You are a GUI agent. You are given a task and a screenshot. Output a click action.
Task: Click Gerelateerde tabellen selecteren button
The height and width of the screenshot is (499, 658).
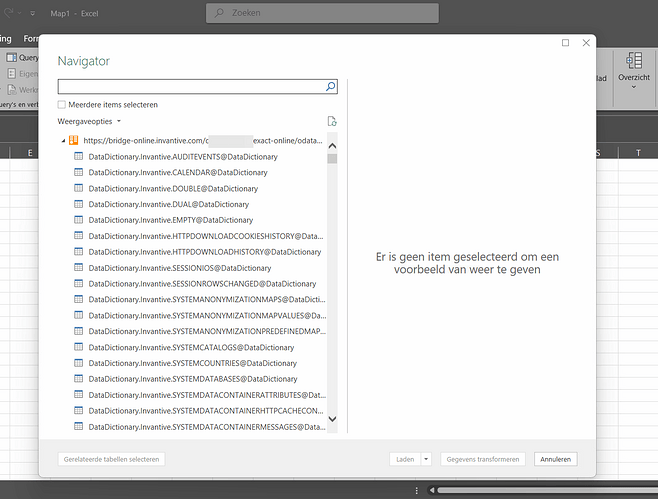click(x=111, y=459)
